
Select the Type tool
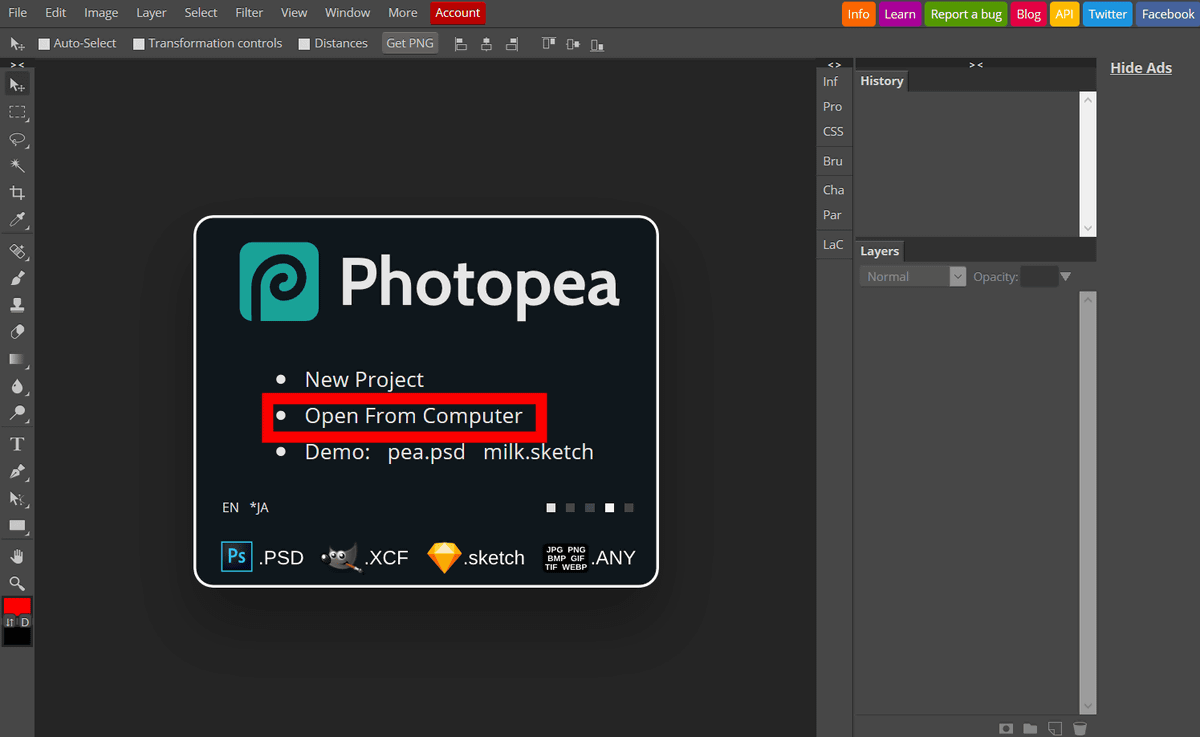[17, 444]
